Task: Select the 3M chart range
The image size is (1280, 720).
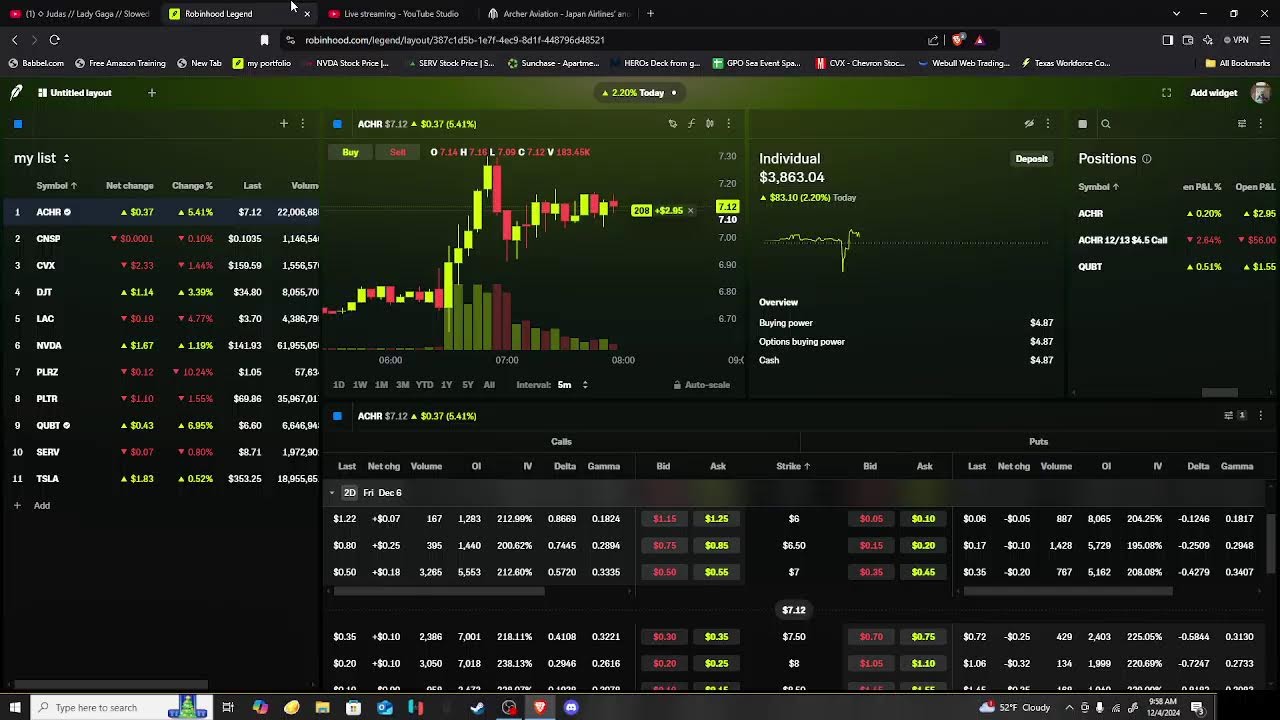Action: click(x=402, y=385)
